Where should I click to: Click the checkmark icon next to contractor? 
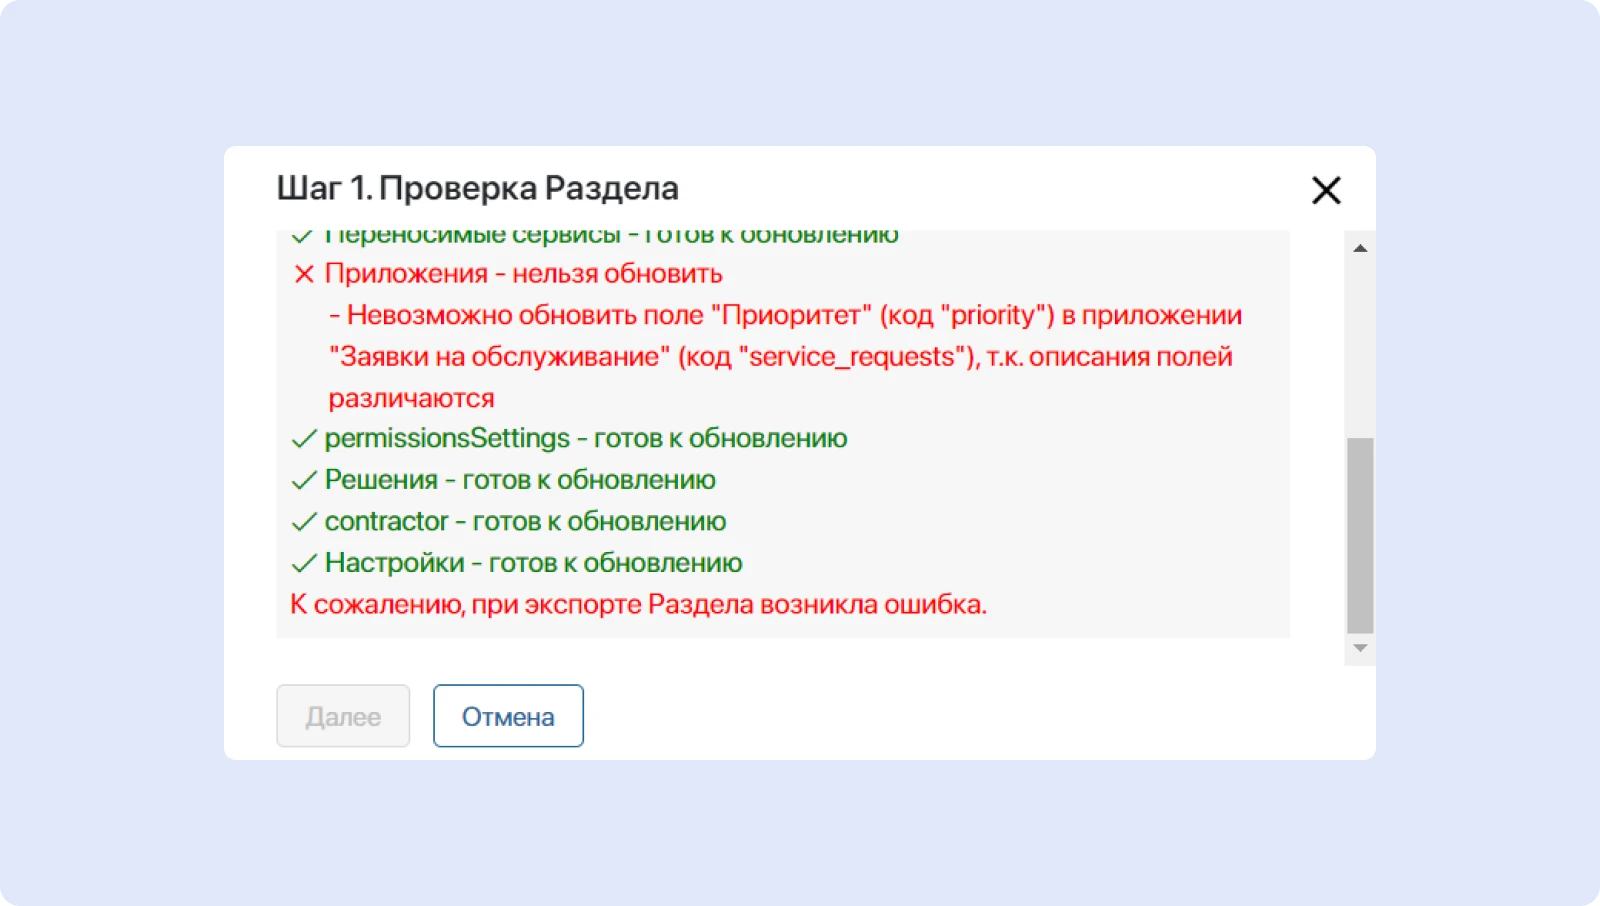303,522
